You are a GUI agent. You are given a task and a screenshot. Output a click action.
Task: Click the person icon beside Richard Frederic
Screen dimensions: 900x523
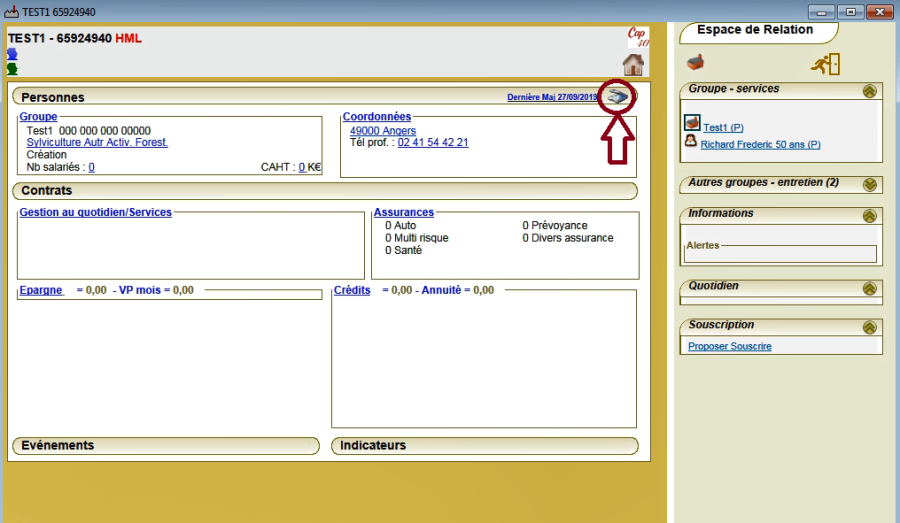coord(691,142)
